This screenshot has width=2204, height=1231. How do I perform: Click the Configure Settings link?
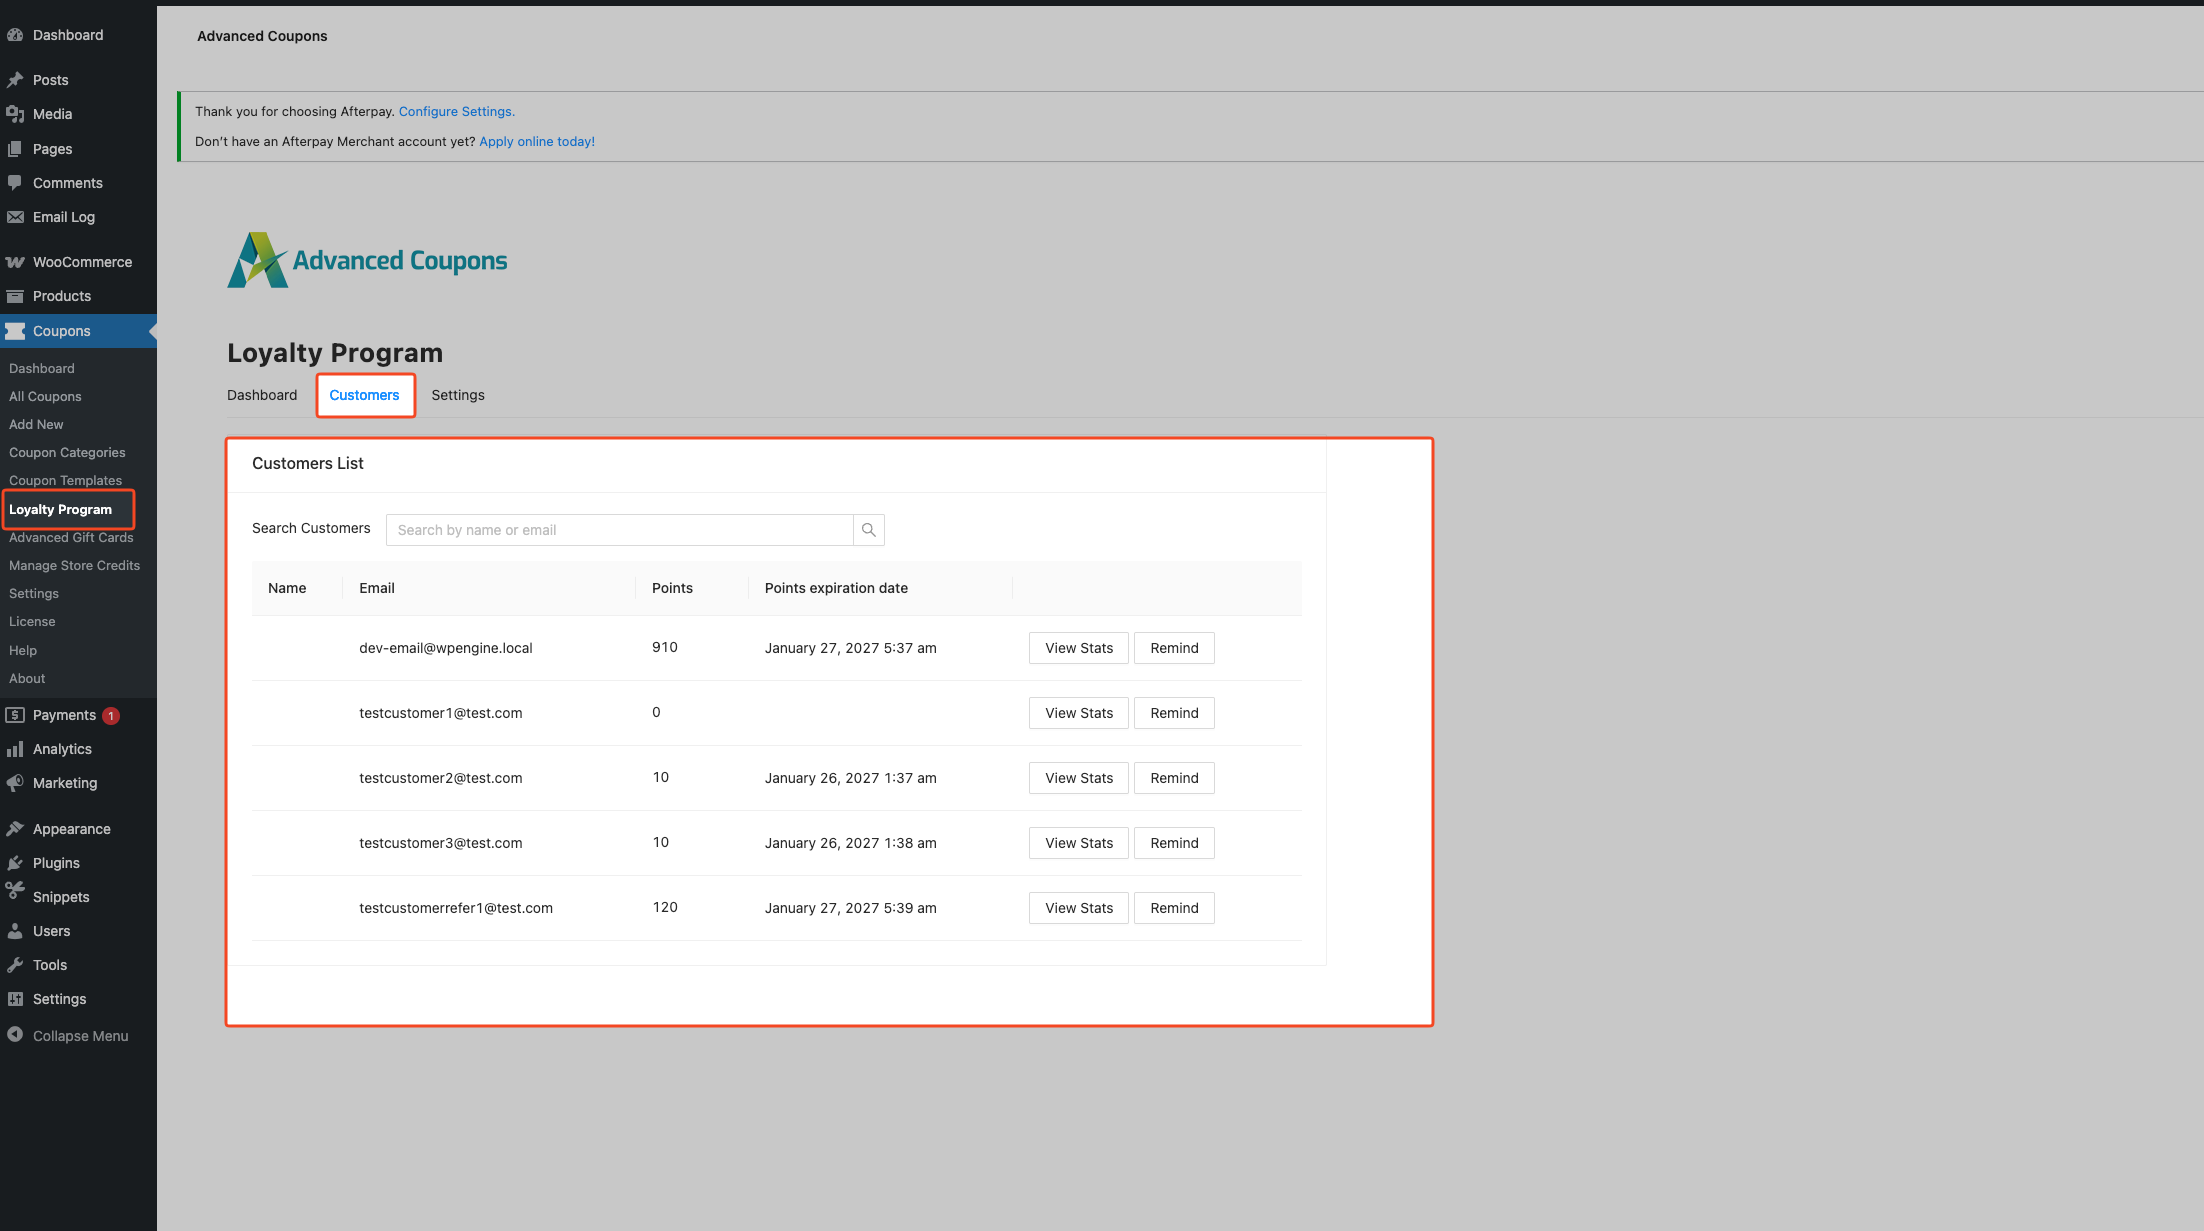coord(456,111)
